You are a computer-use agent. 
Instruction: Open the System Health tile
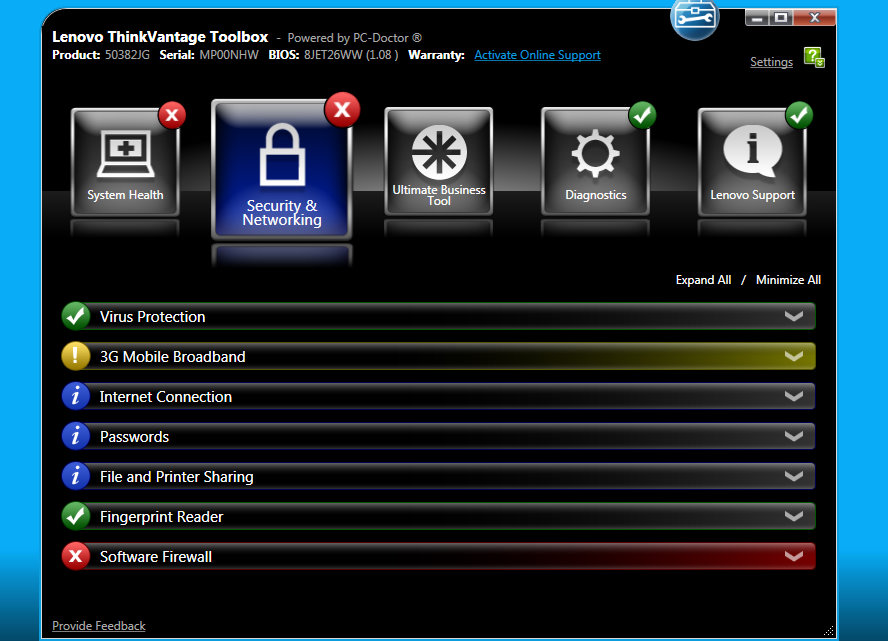125,162
